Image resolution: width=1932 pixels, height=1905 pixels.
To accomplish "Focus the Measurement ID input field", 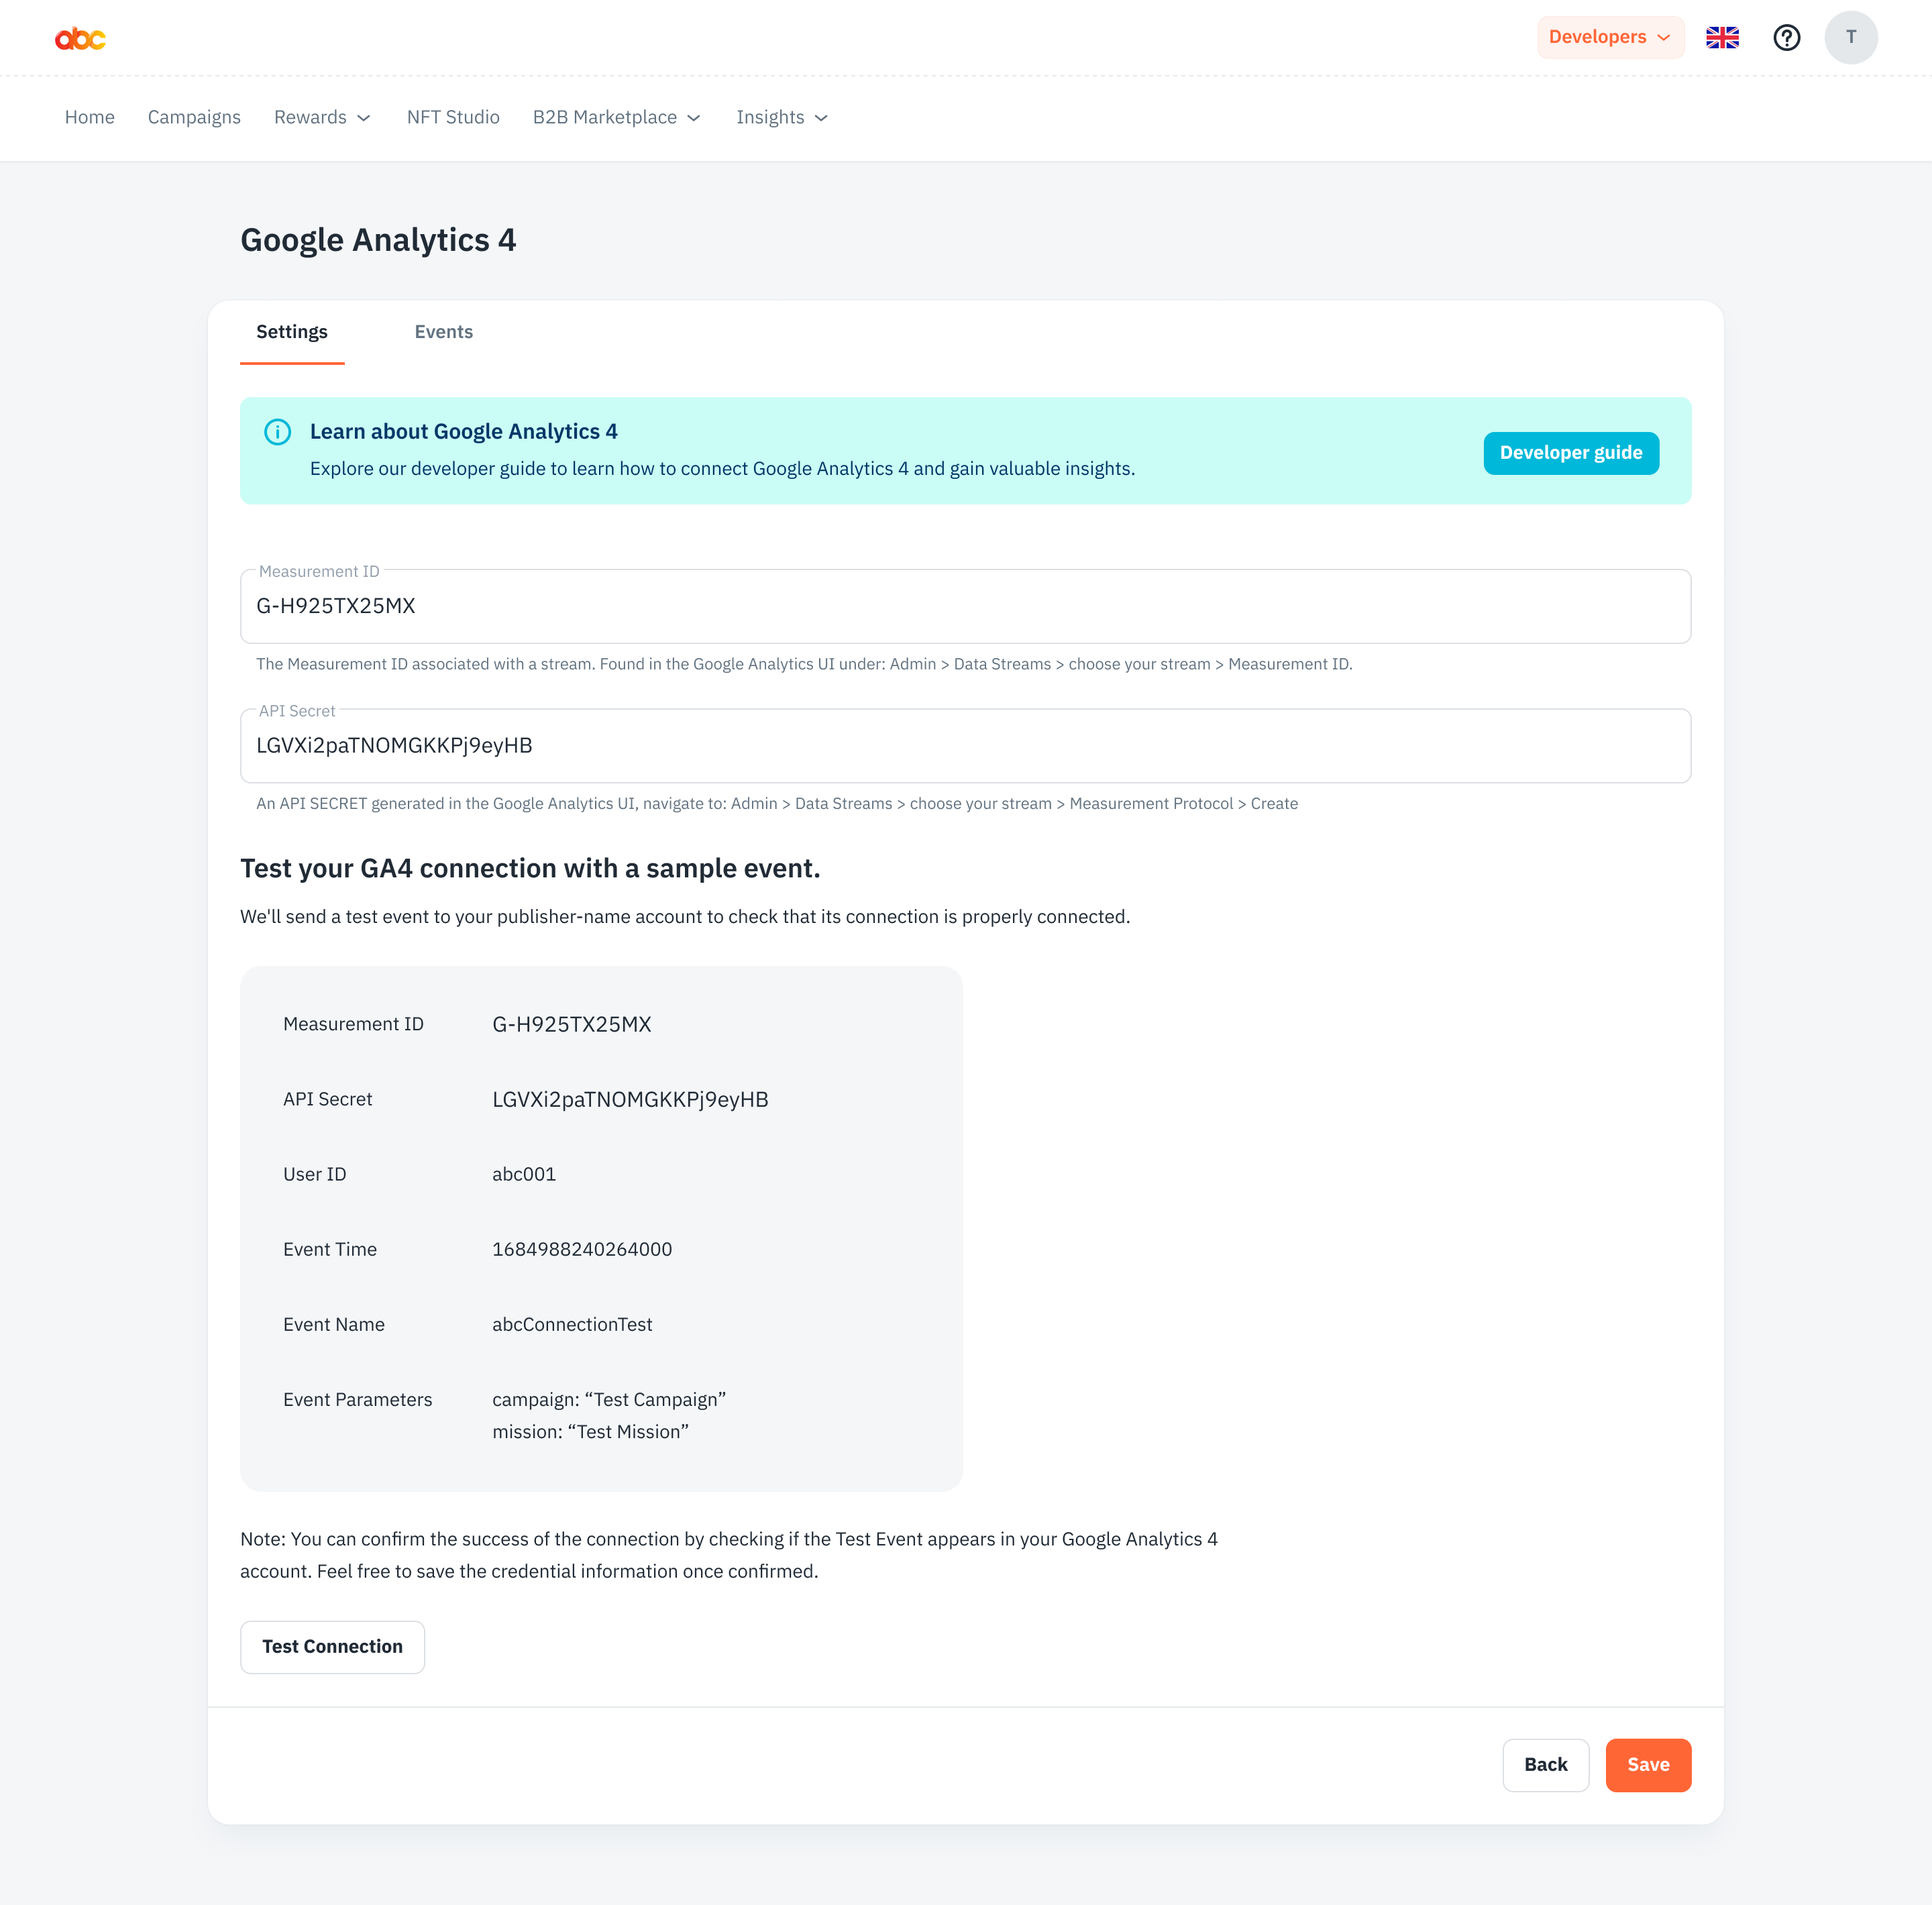I will tap(965, 606).
